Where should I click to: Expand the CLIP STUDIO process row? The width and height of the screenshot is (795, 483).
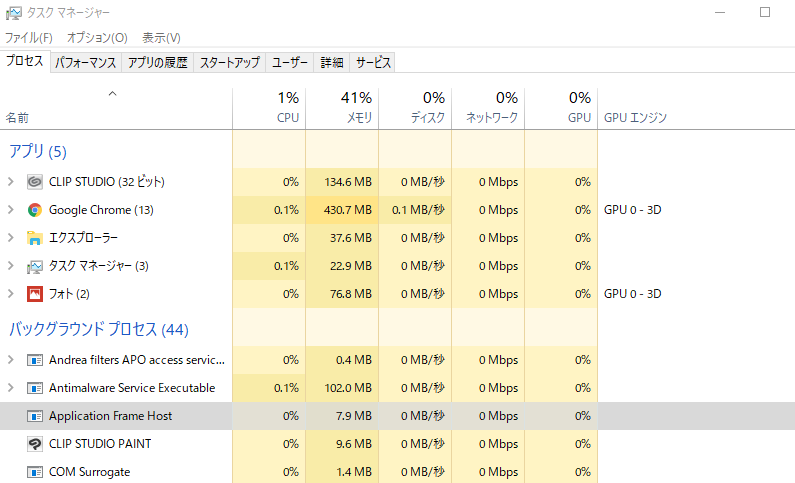[x=10, y=182]
